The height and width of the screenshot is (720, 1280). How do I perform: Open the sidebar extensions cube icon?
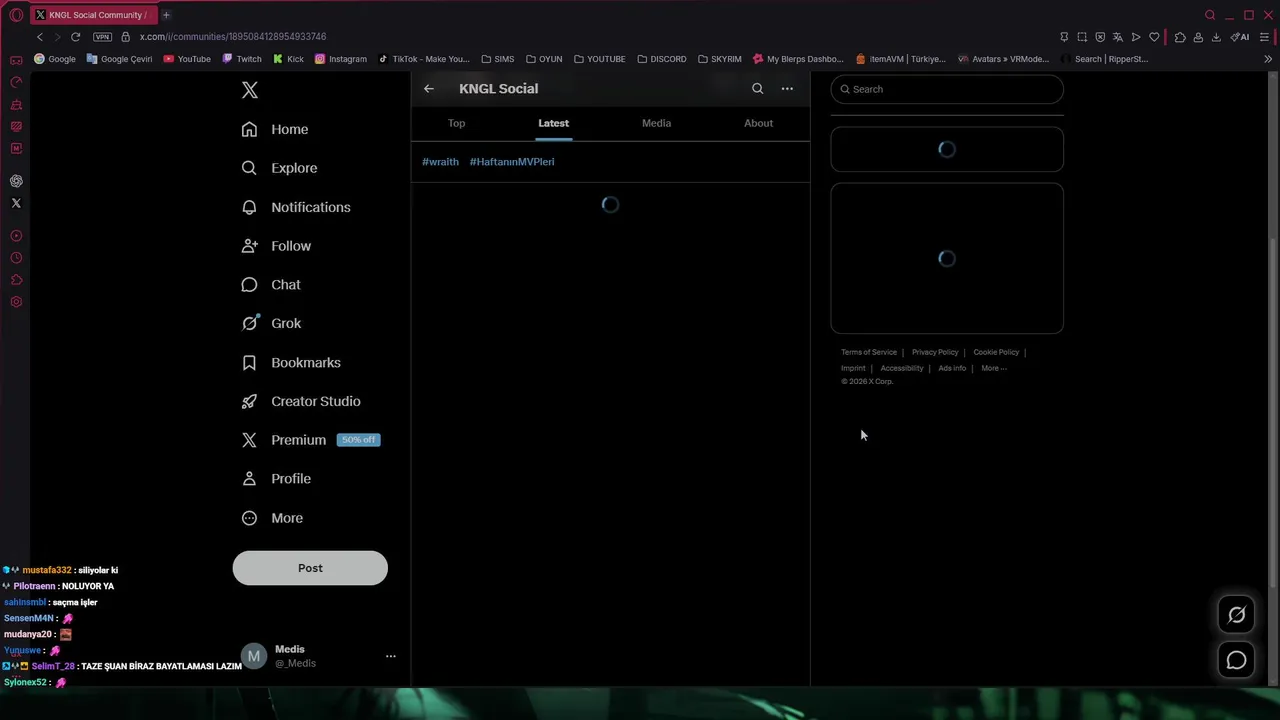click(x=16, y=280)
